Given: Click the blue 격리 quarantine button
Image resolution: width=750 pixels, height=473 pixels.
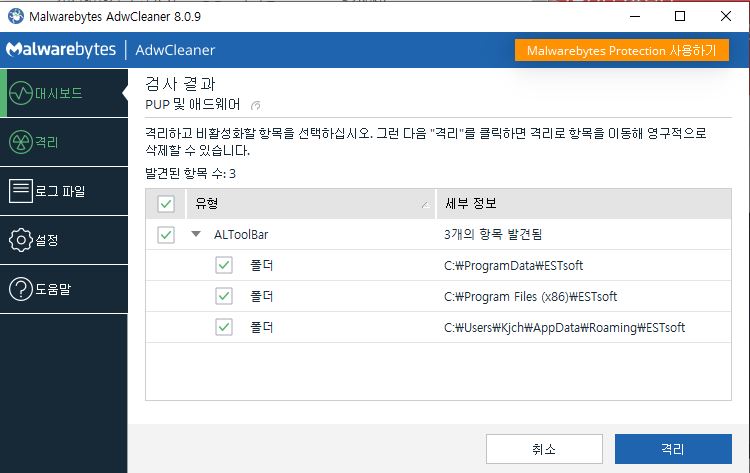Looking at the screenshot, I should tap(673, 449).
